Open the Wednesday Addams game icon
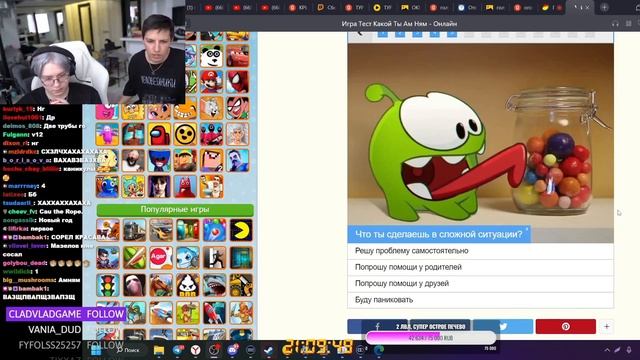The height and width of the screenshot is (360, 640). (x=159, y=187)
